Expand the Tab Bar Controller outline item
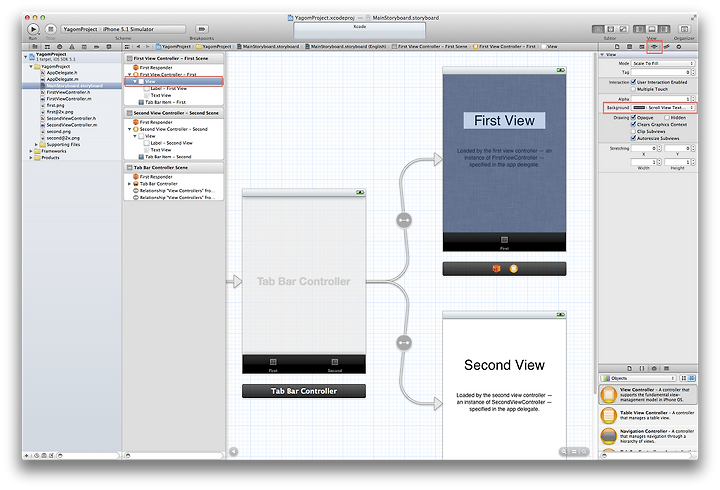720x490 pixels. (x=129, y=183)
